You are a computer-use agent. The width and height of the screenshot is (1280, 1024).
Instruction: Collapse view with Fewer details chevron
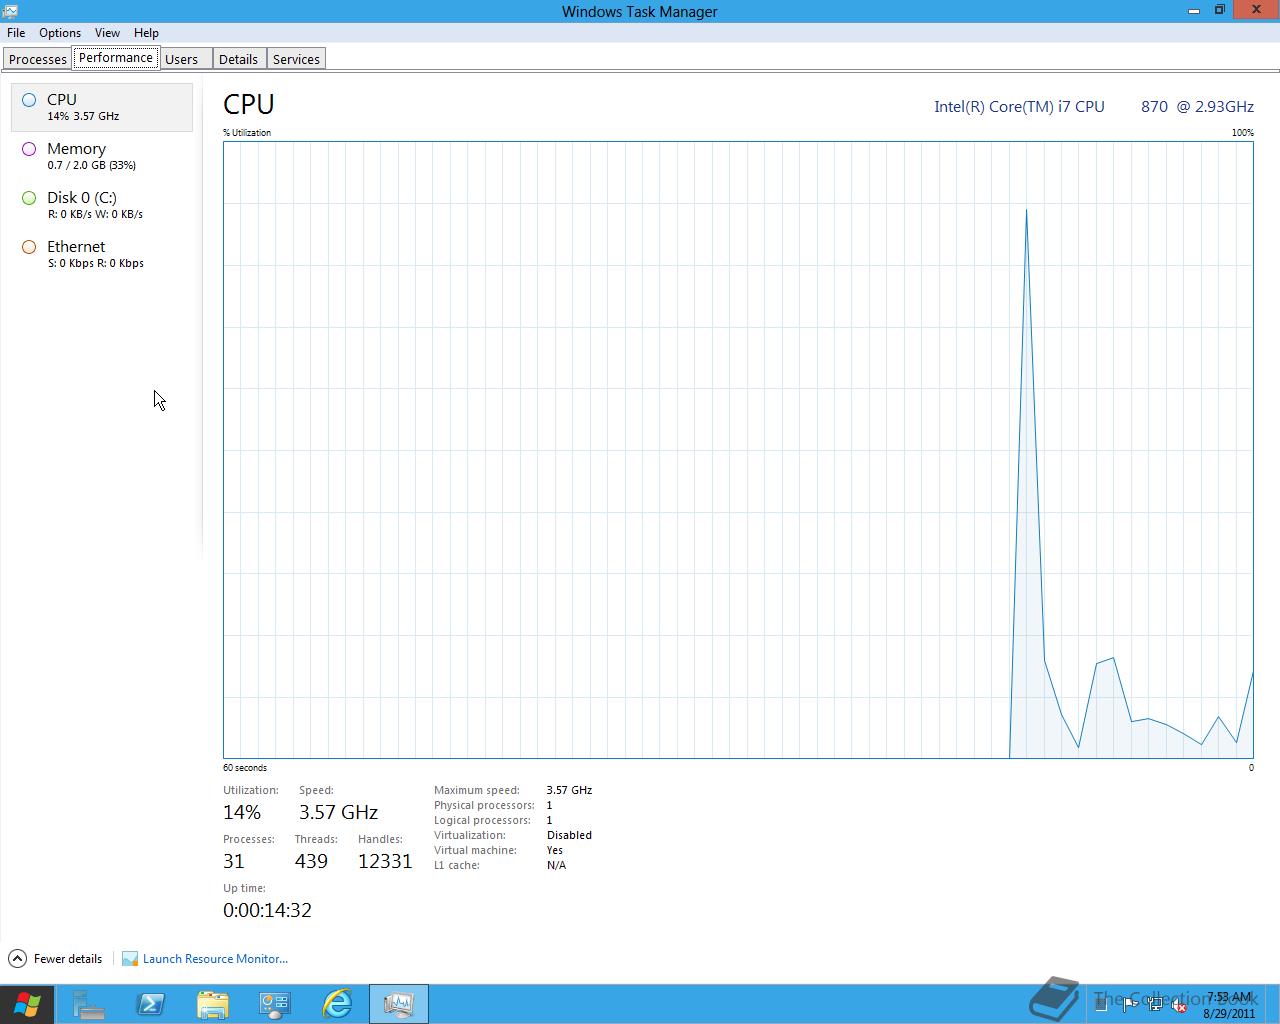(17, 958)
